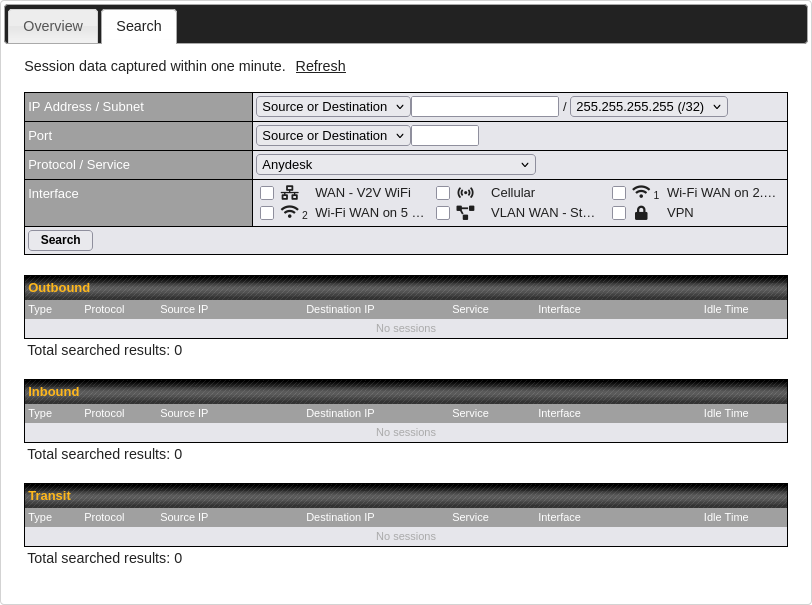Viewport: 812px width, 605px height.
Task: Click the Wi-Fi WAN on 2.4 GHz icon
Action: pyautogui.click(x=642, y=192)
